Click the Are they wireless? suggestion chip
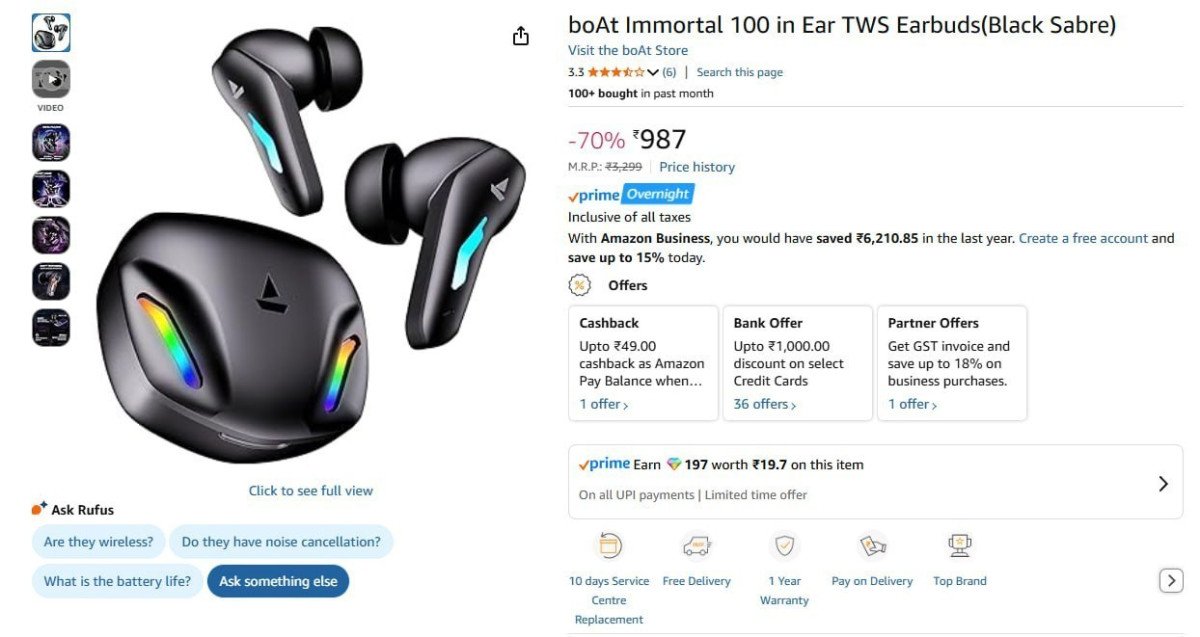This screenshot has height=637, width=1200. pos(97,541)
